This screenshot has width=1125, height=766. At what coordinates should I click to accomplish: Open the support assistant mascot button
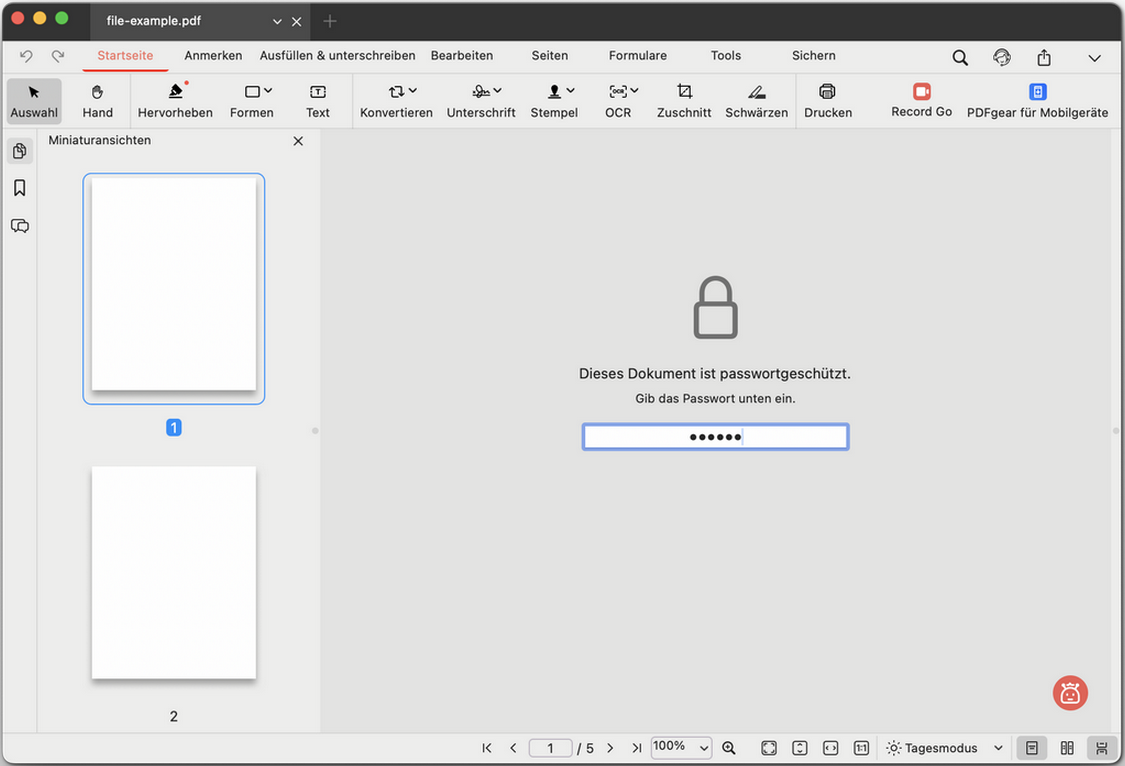(1070, 693)
